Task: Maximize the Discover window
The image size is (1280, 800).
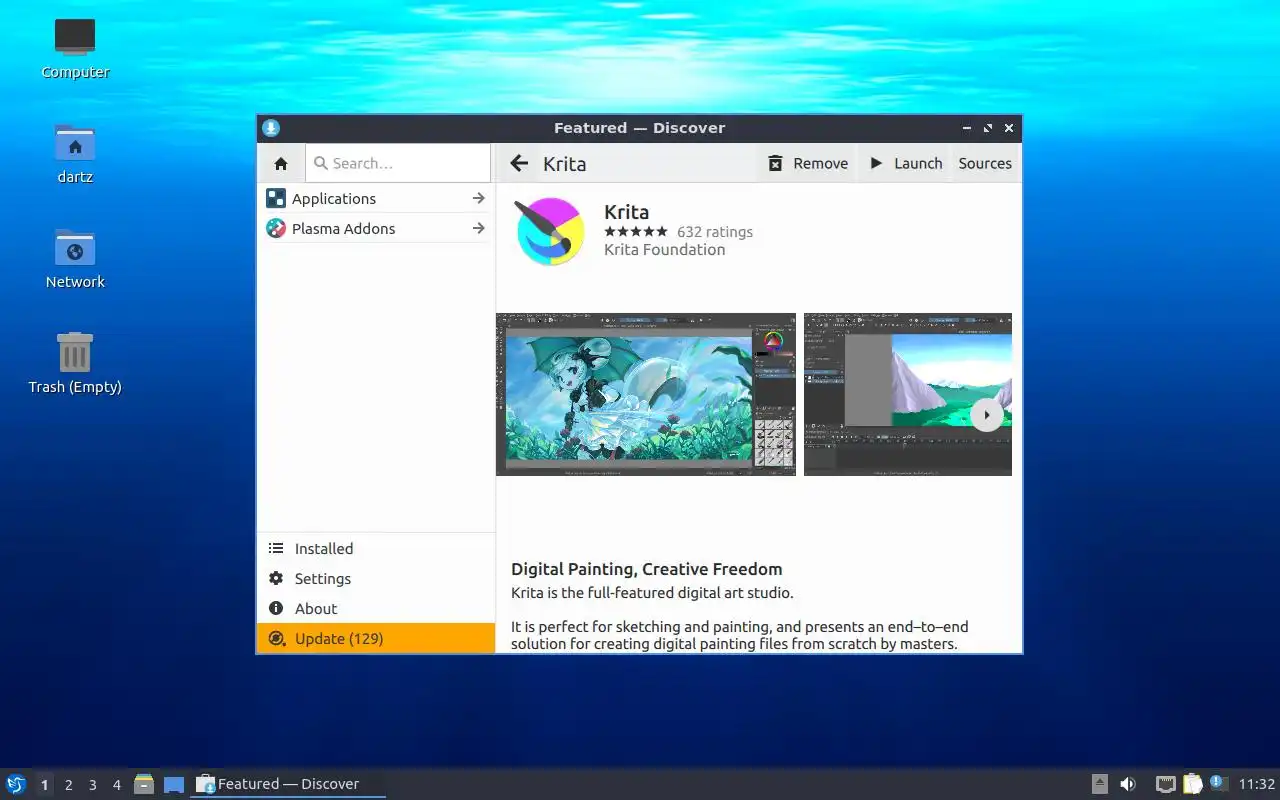Action: click(x=988, y=128)
